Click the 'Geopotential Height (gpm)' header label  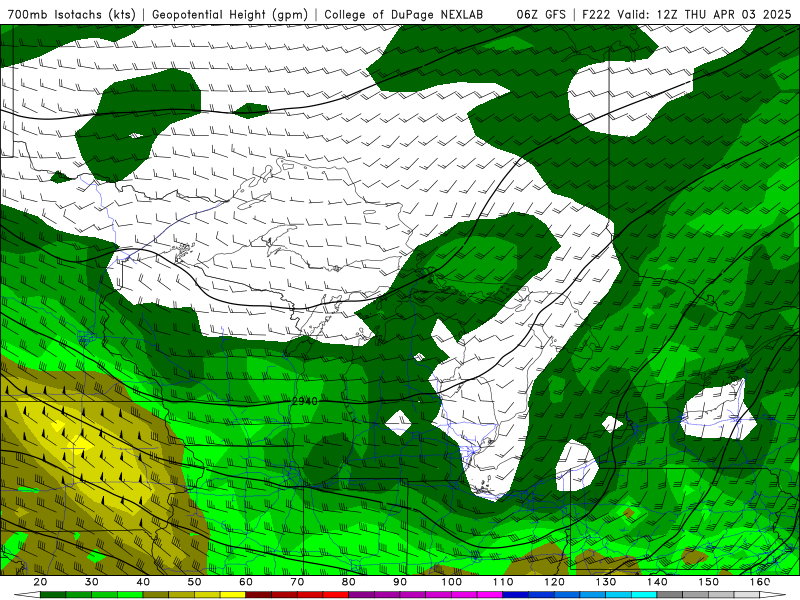[230, 15]
